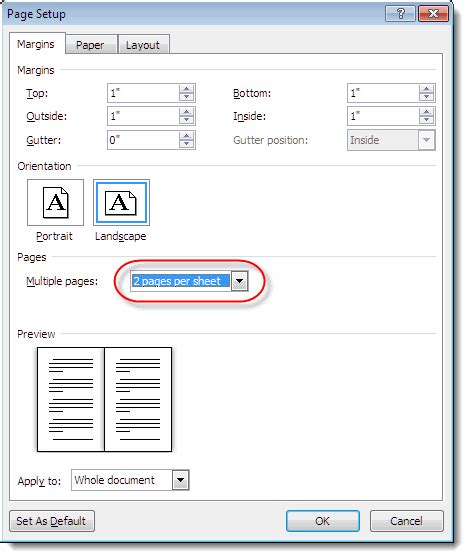
Task: Open the Multiple pages dropdown arrow
Action: (239, 281)
